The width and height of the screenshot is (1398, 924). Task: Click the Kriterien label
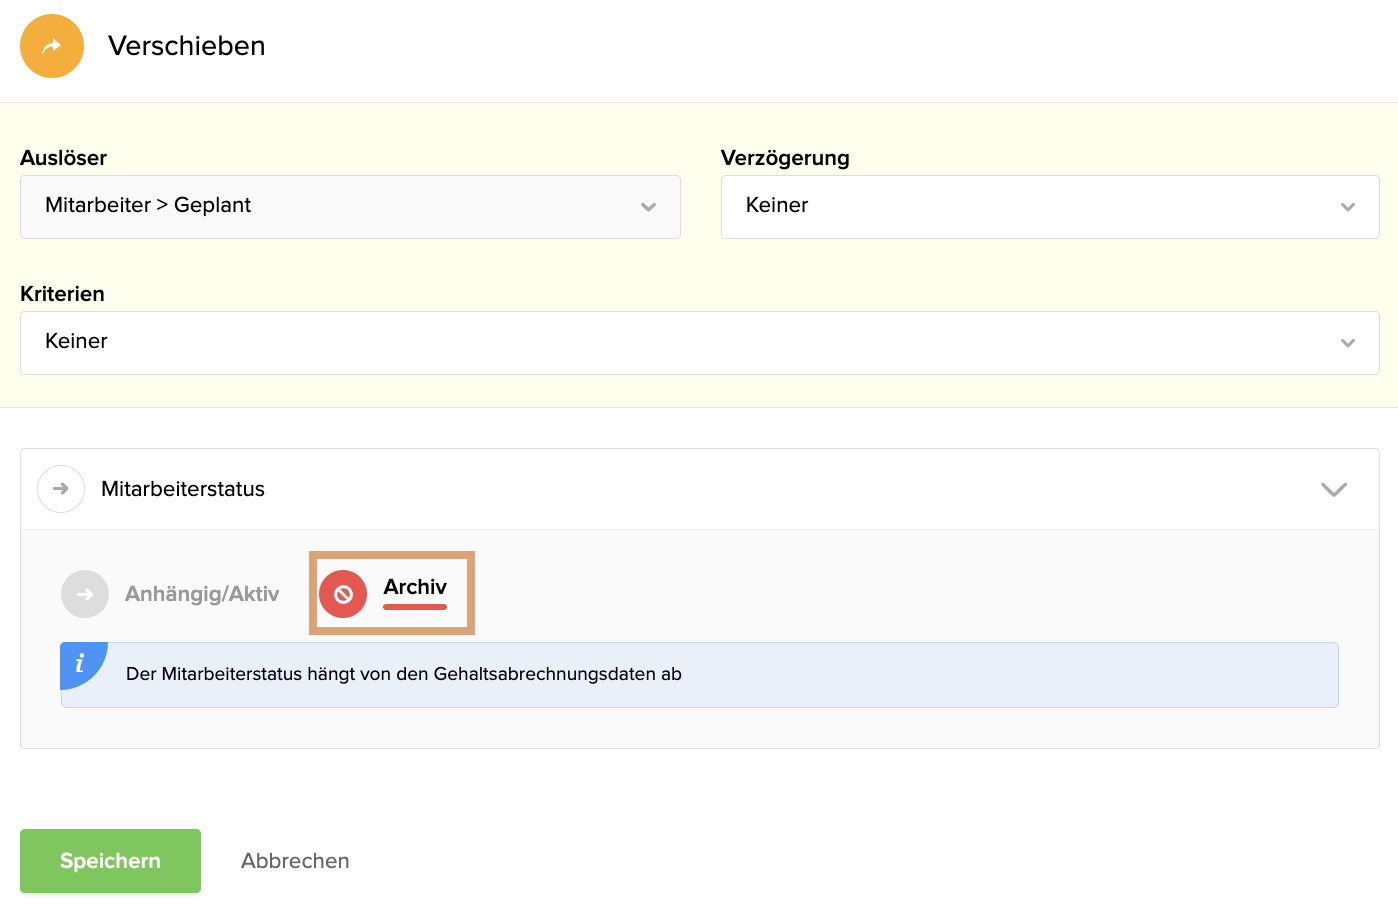click(62, 294)
